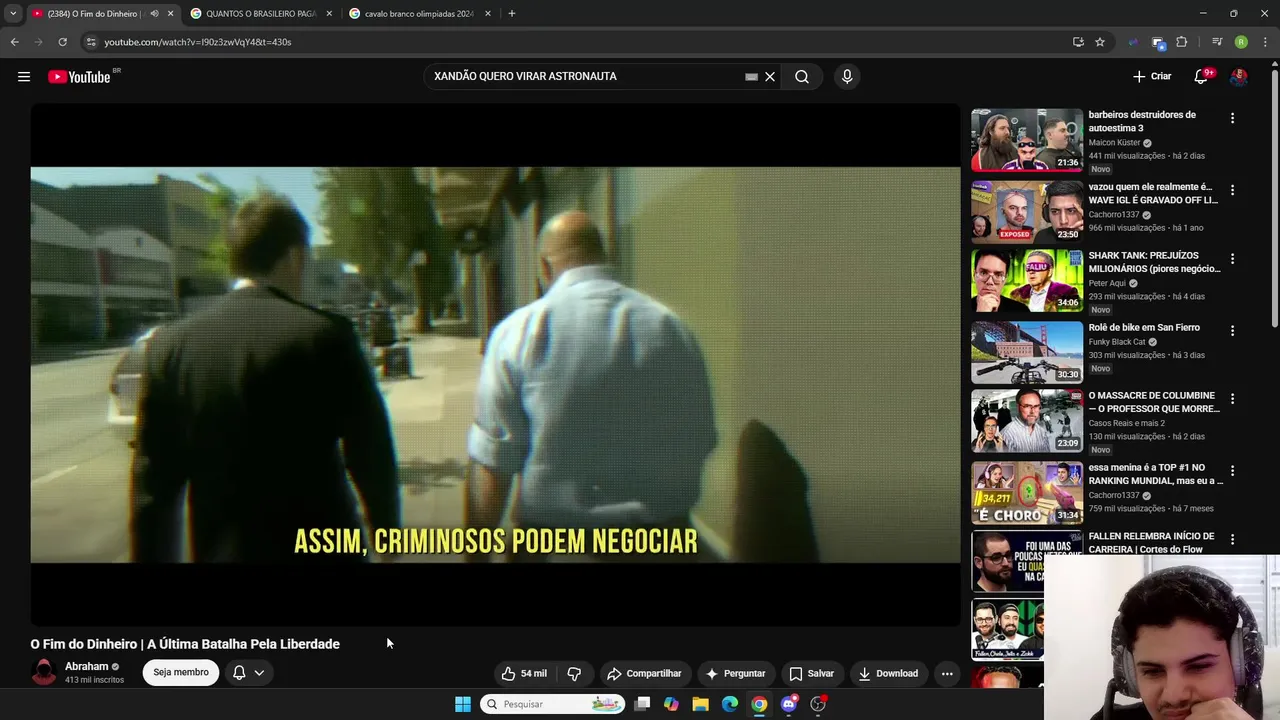Save the video with Salvar button

coord(811,673)
